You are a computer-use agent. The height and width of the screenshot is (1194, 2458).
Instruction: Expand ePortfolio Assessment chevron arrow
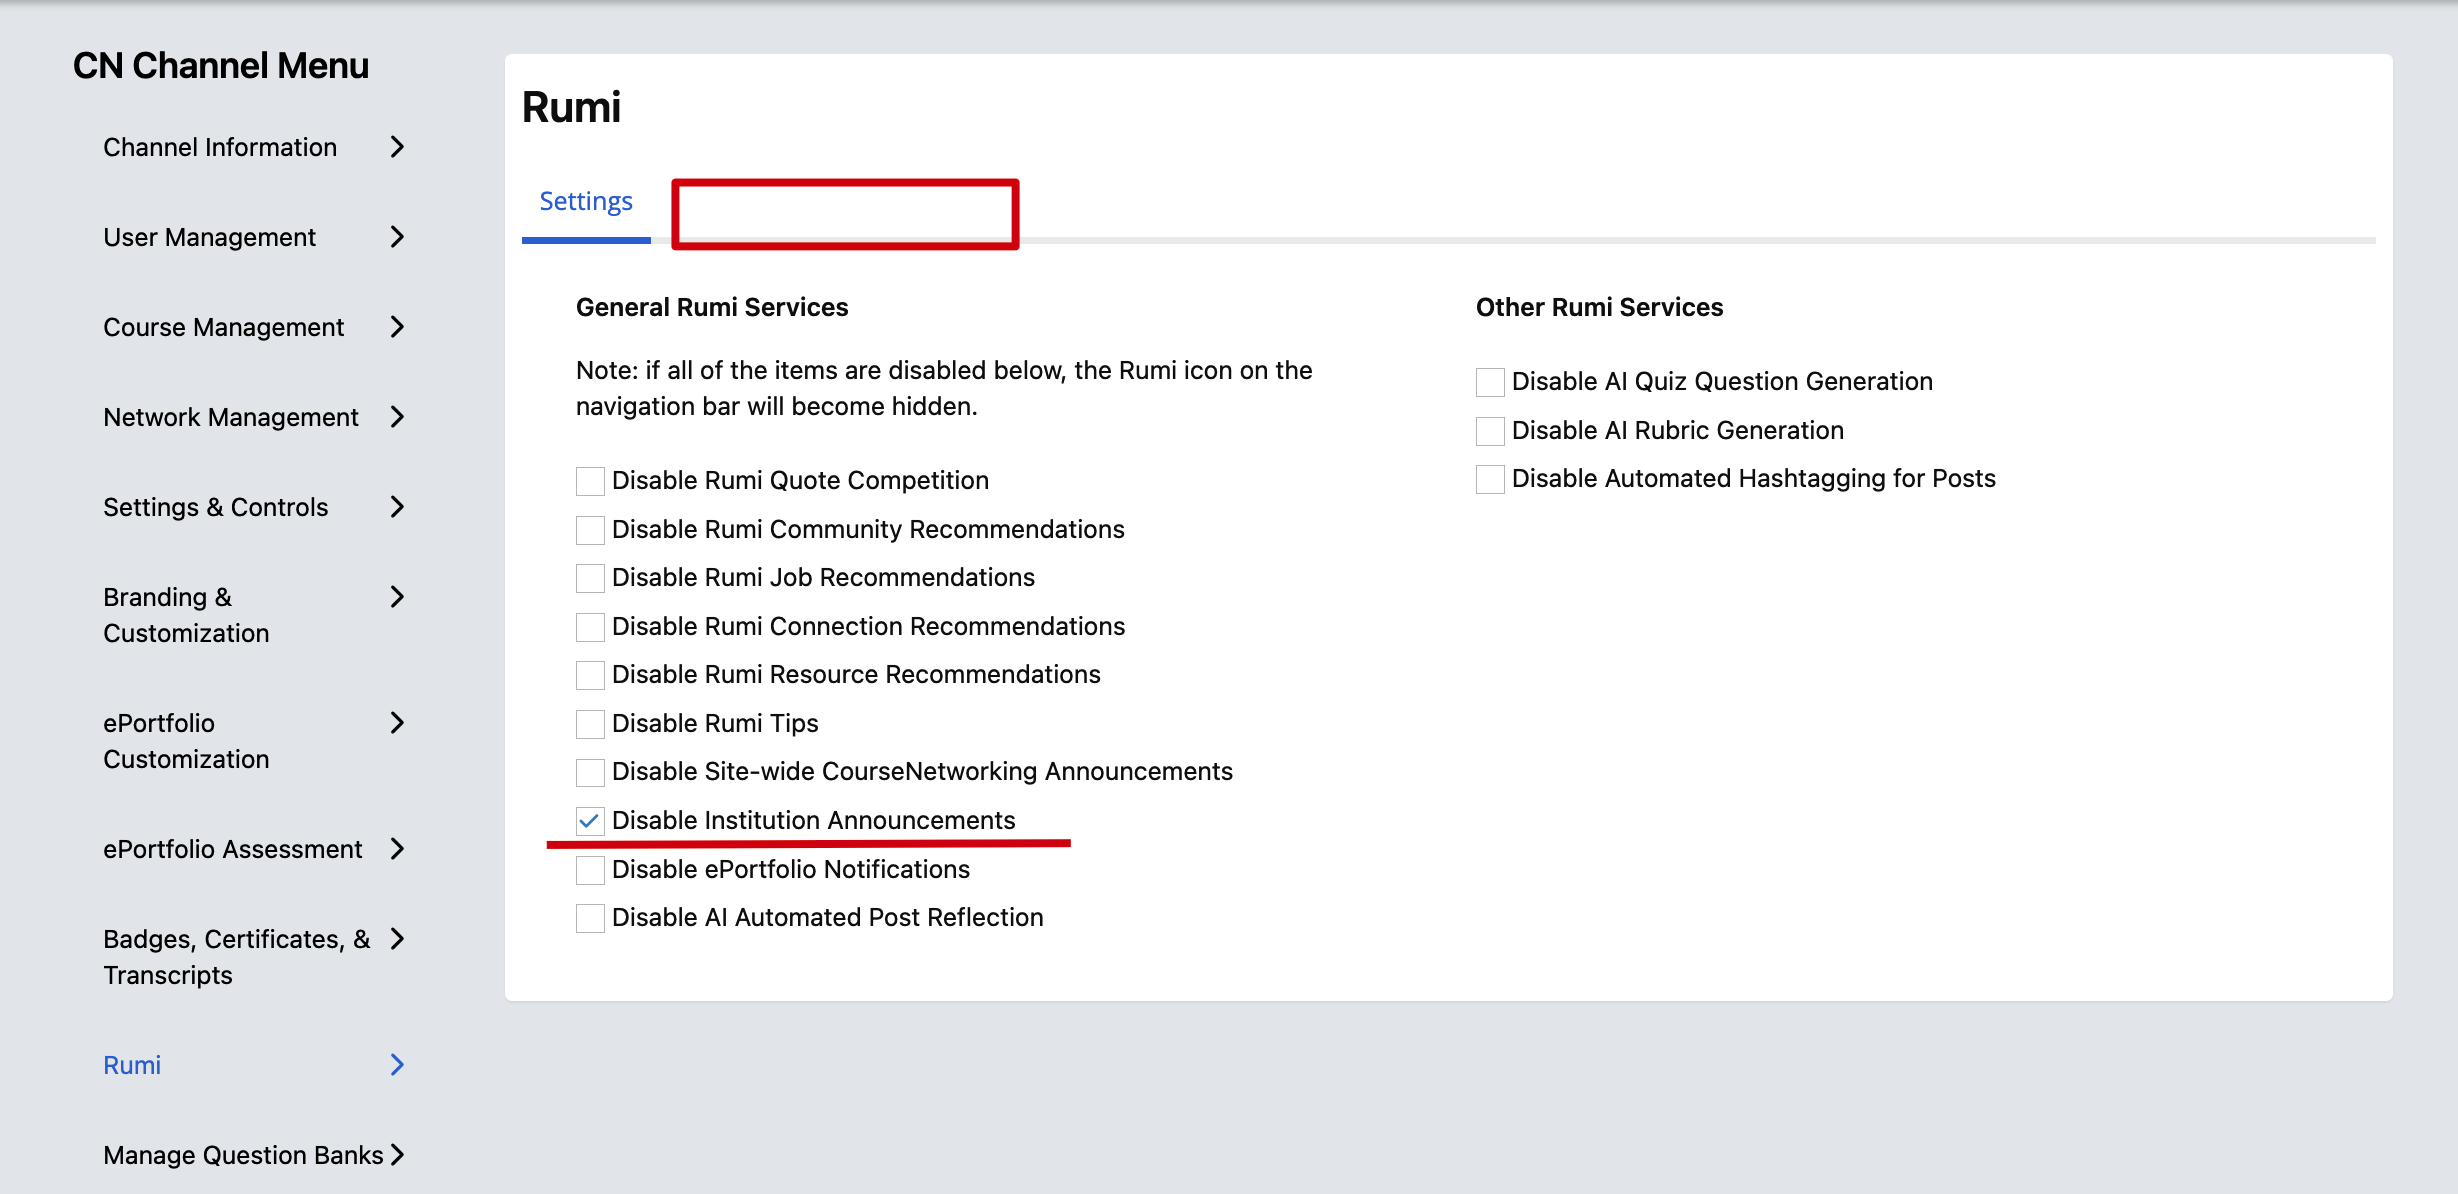(397, 849)
